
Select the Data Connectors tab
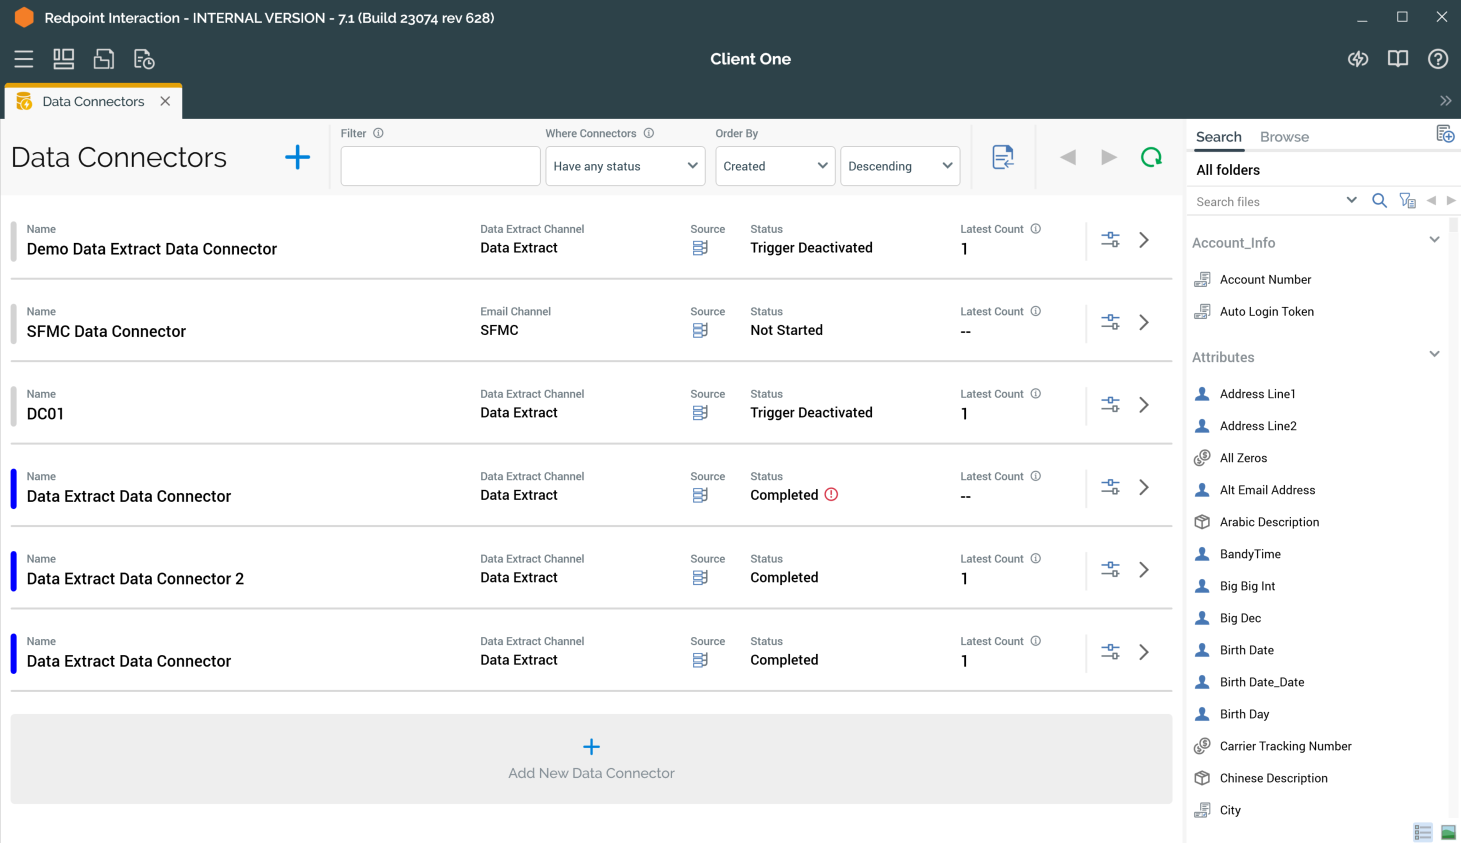coord(93,101)
